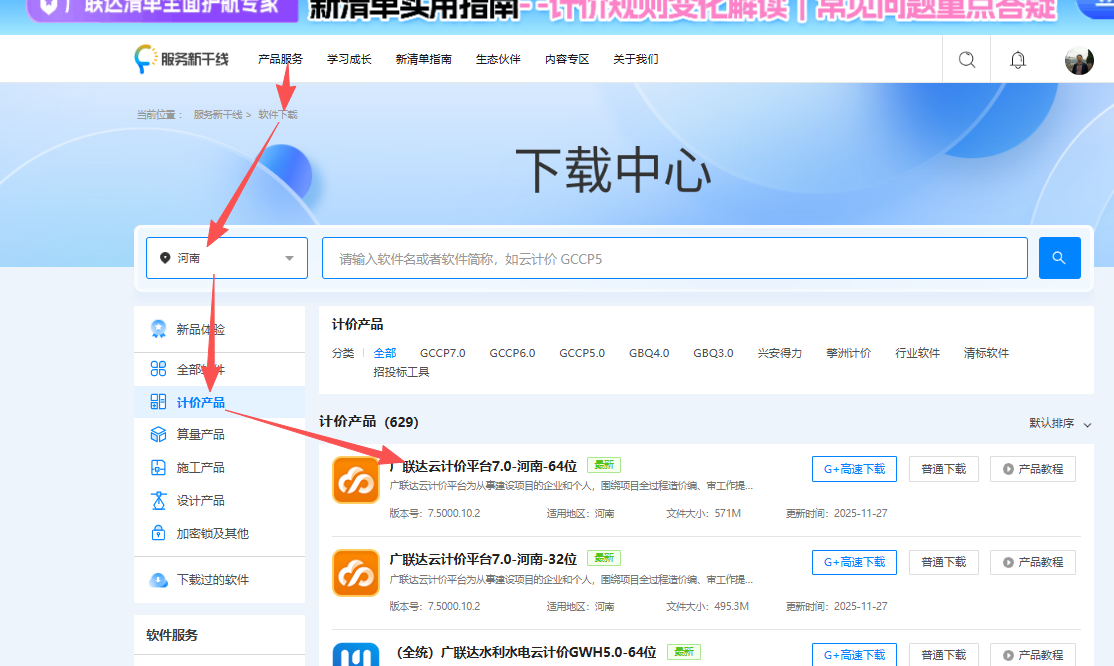
Task: Open the 学习成长 menu
Action: (x=349, y=59)
